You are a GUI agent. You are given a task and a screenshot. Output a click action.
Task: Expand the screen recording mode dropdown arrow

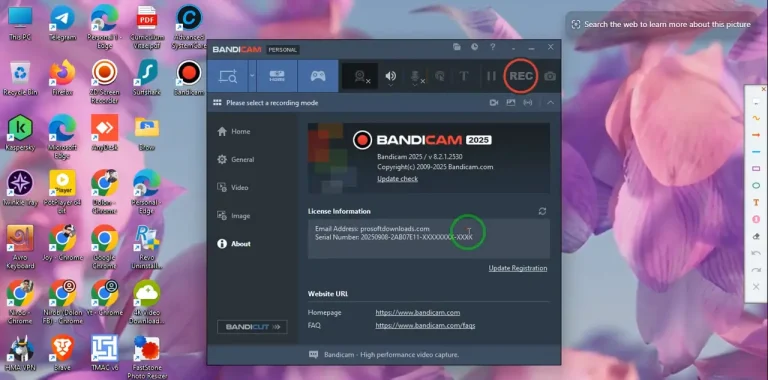(x=252, y=76)
